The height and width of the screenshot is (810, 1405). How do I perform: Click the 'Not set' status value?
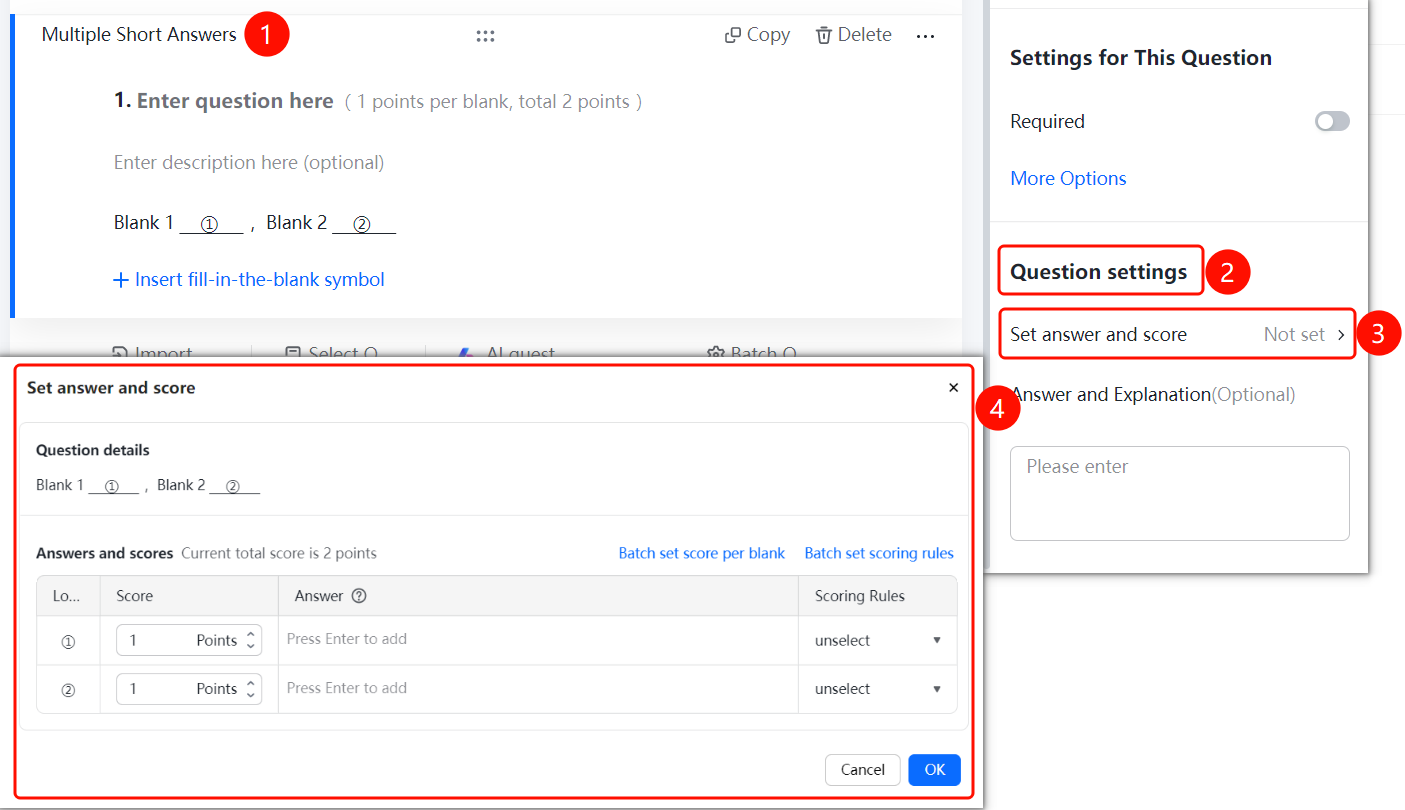1294,334
